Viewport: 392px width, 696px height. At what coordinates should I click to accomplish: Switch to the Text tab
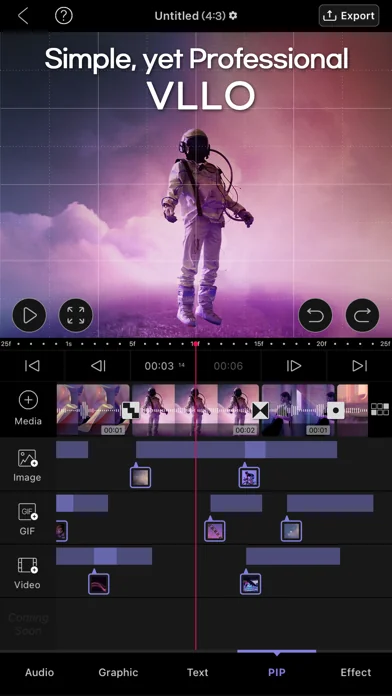coord(198,672)
